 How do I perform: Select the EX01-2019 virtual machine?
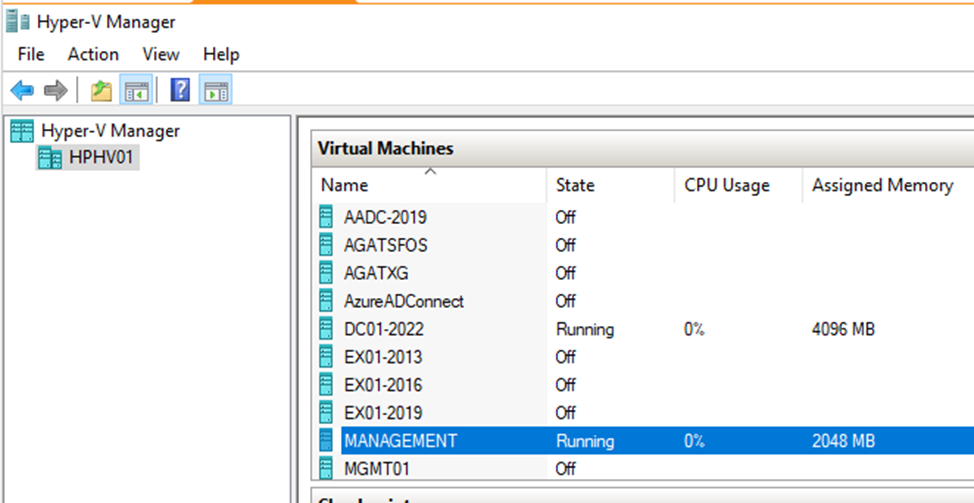coord(383,412)
